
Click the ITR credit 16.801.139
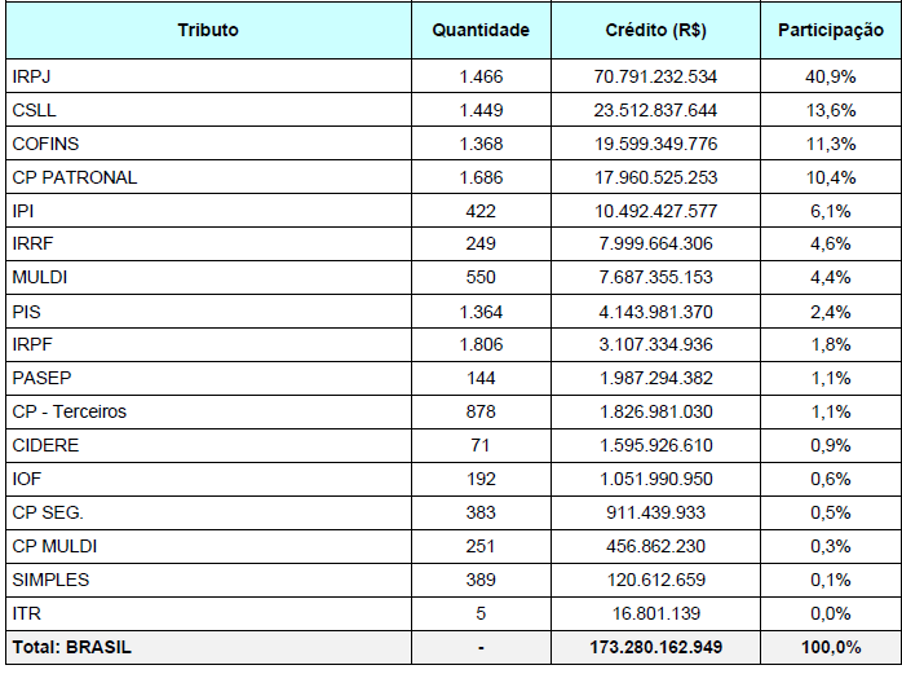(656, 613)
